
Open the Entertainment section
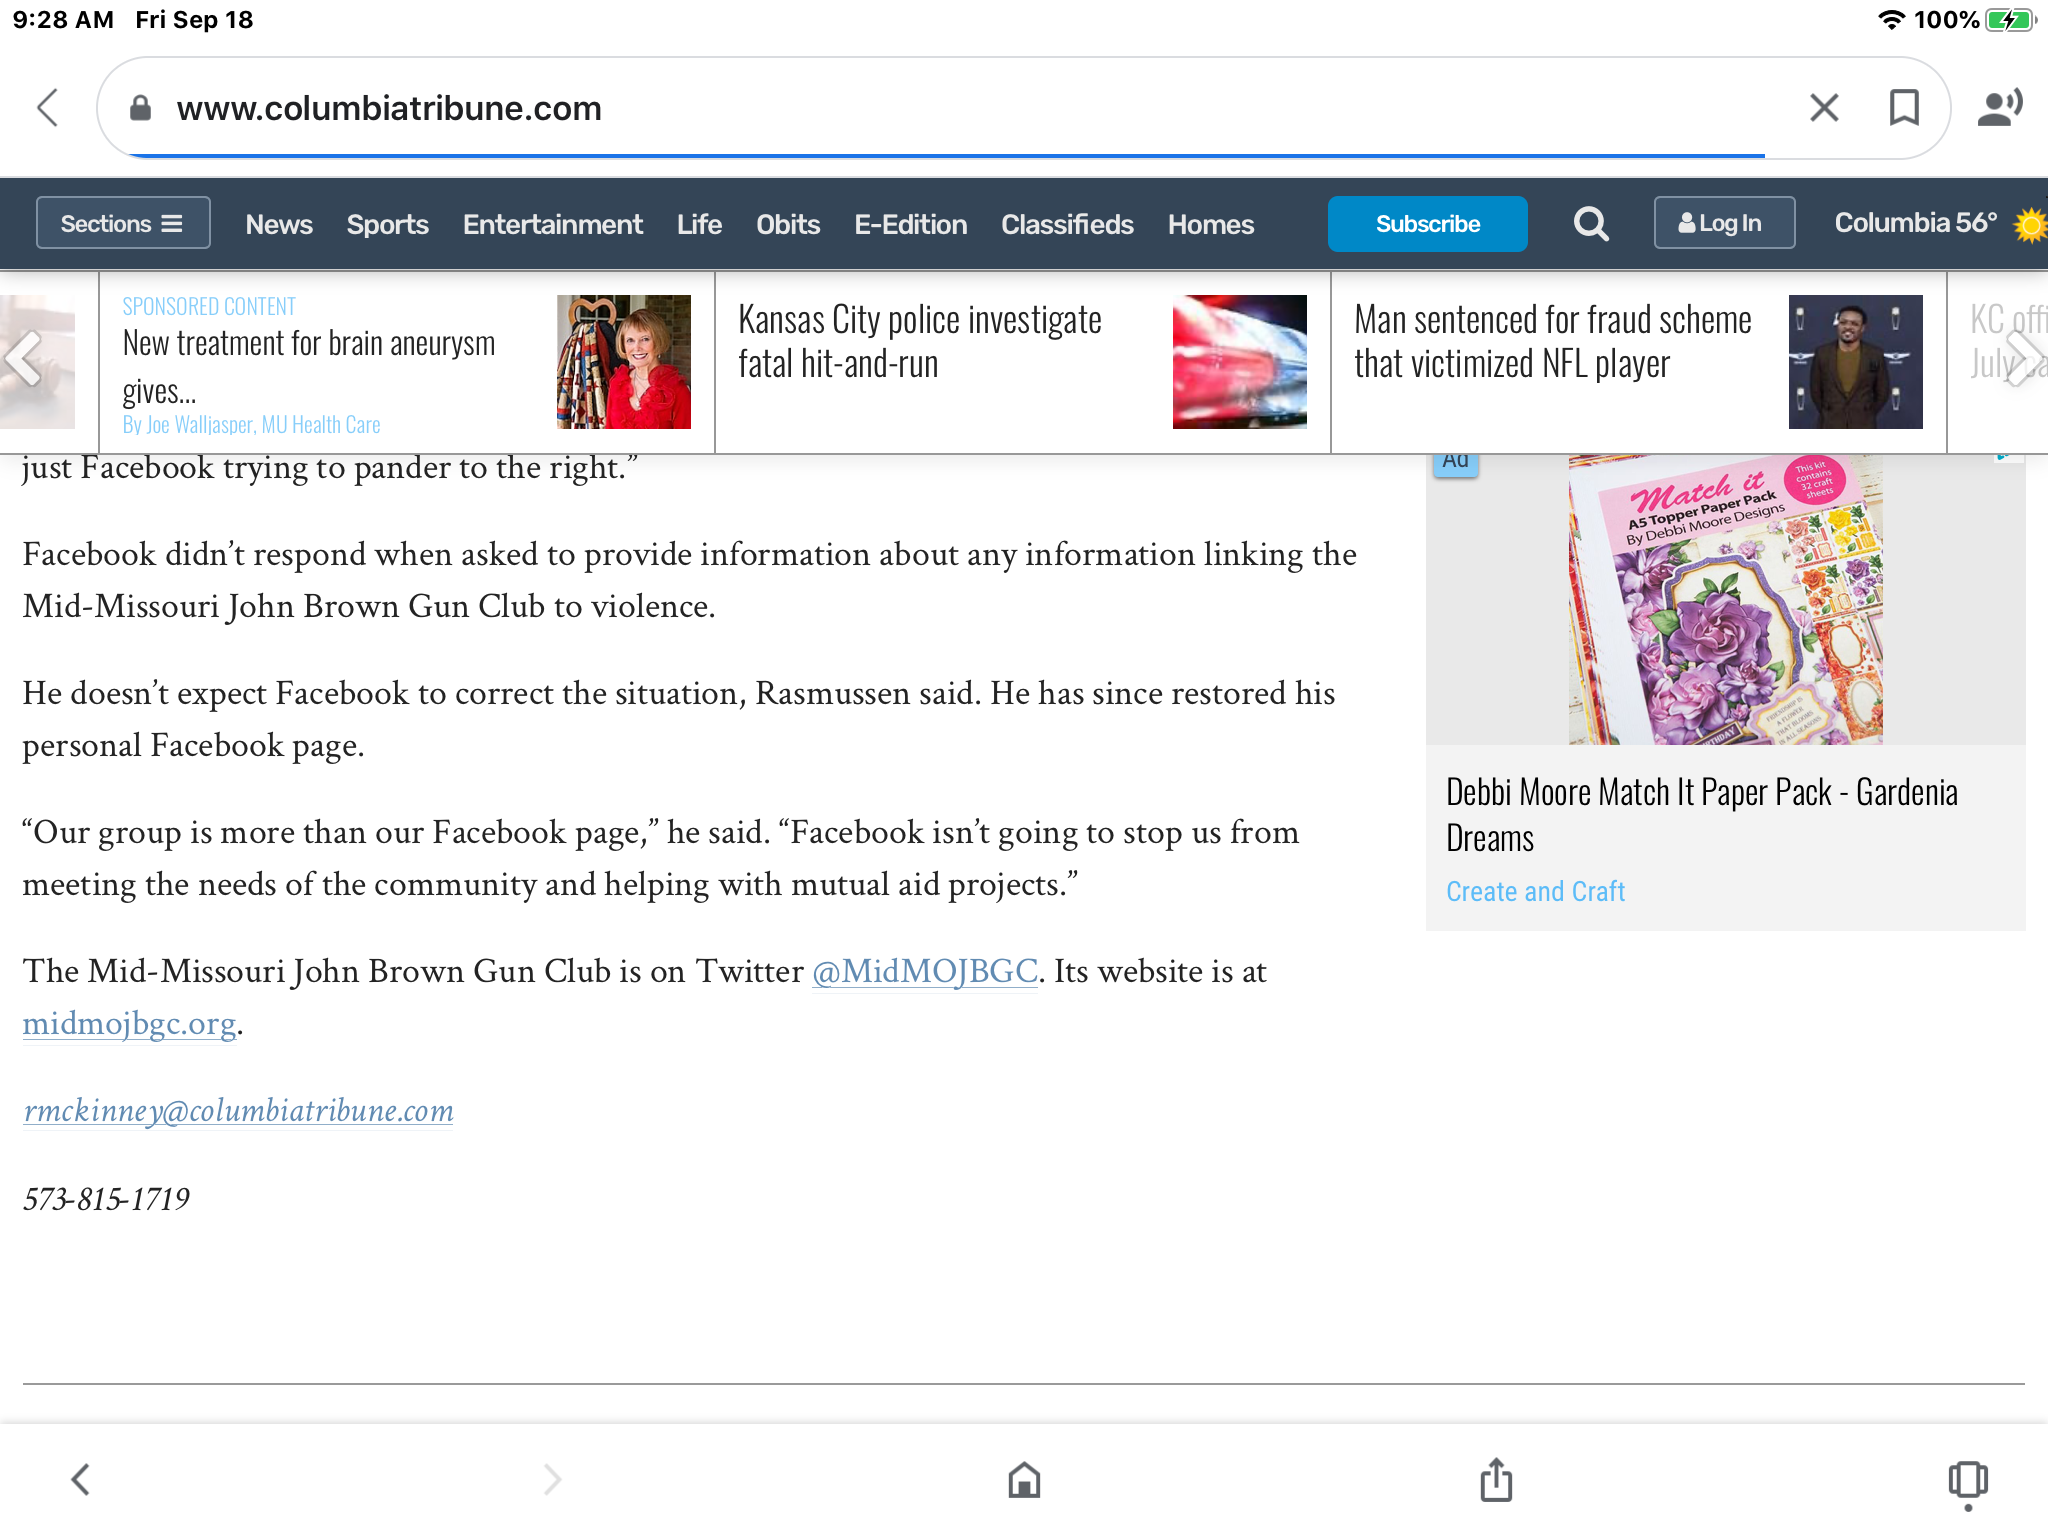point(552,224)
